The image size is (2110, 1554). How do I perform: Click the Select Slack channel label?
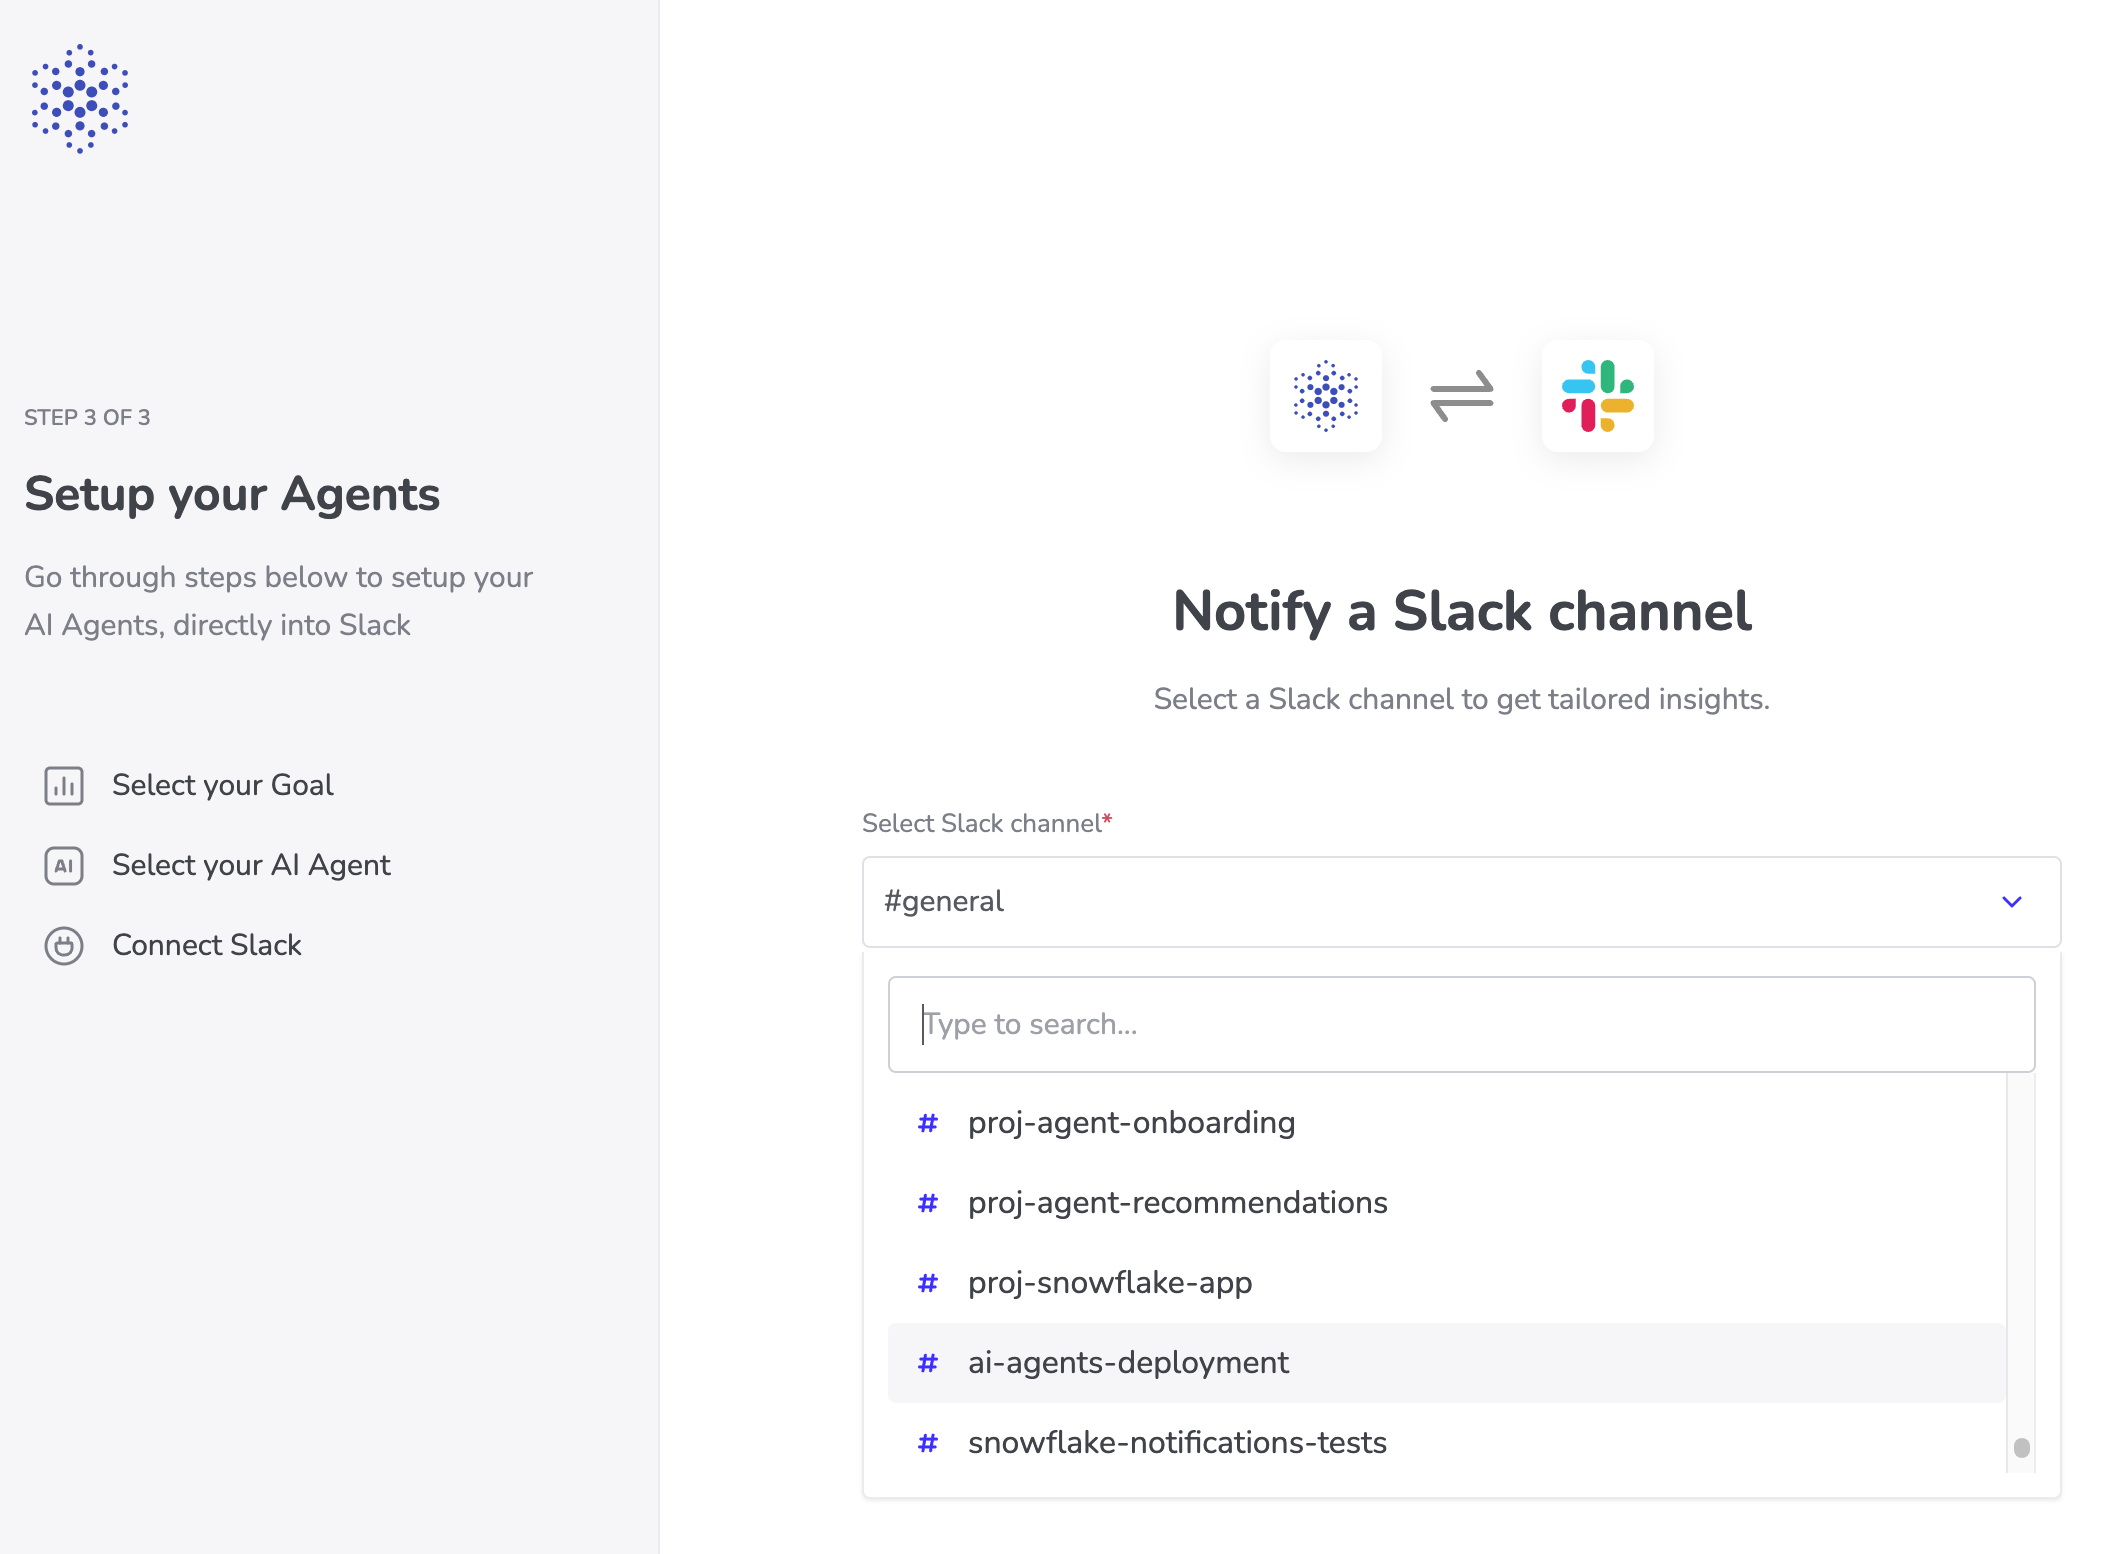(987, 823)
